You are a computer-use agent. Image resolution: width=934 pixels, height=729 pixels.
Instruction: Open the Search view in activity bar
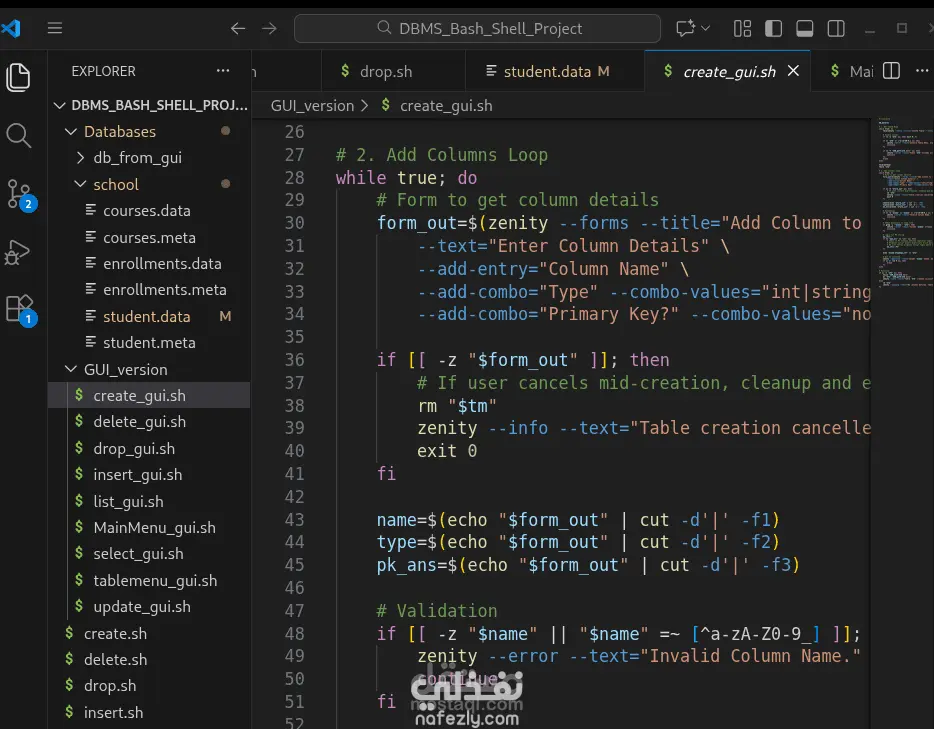[19, 135]
